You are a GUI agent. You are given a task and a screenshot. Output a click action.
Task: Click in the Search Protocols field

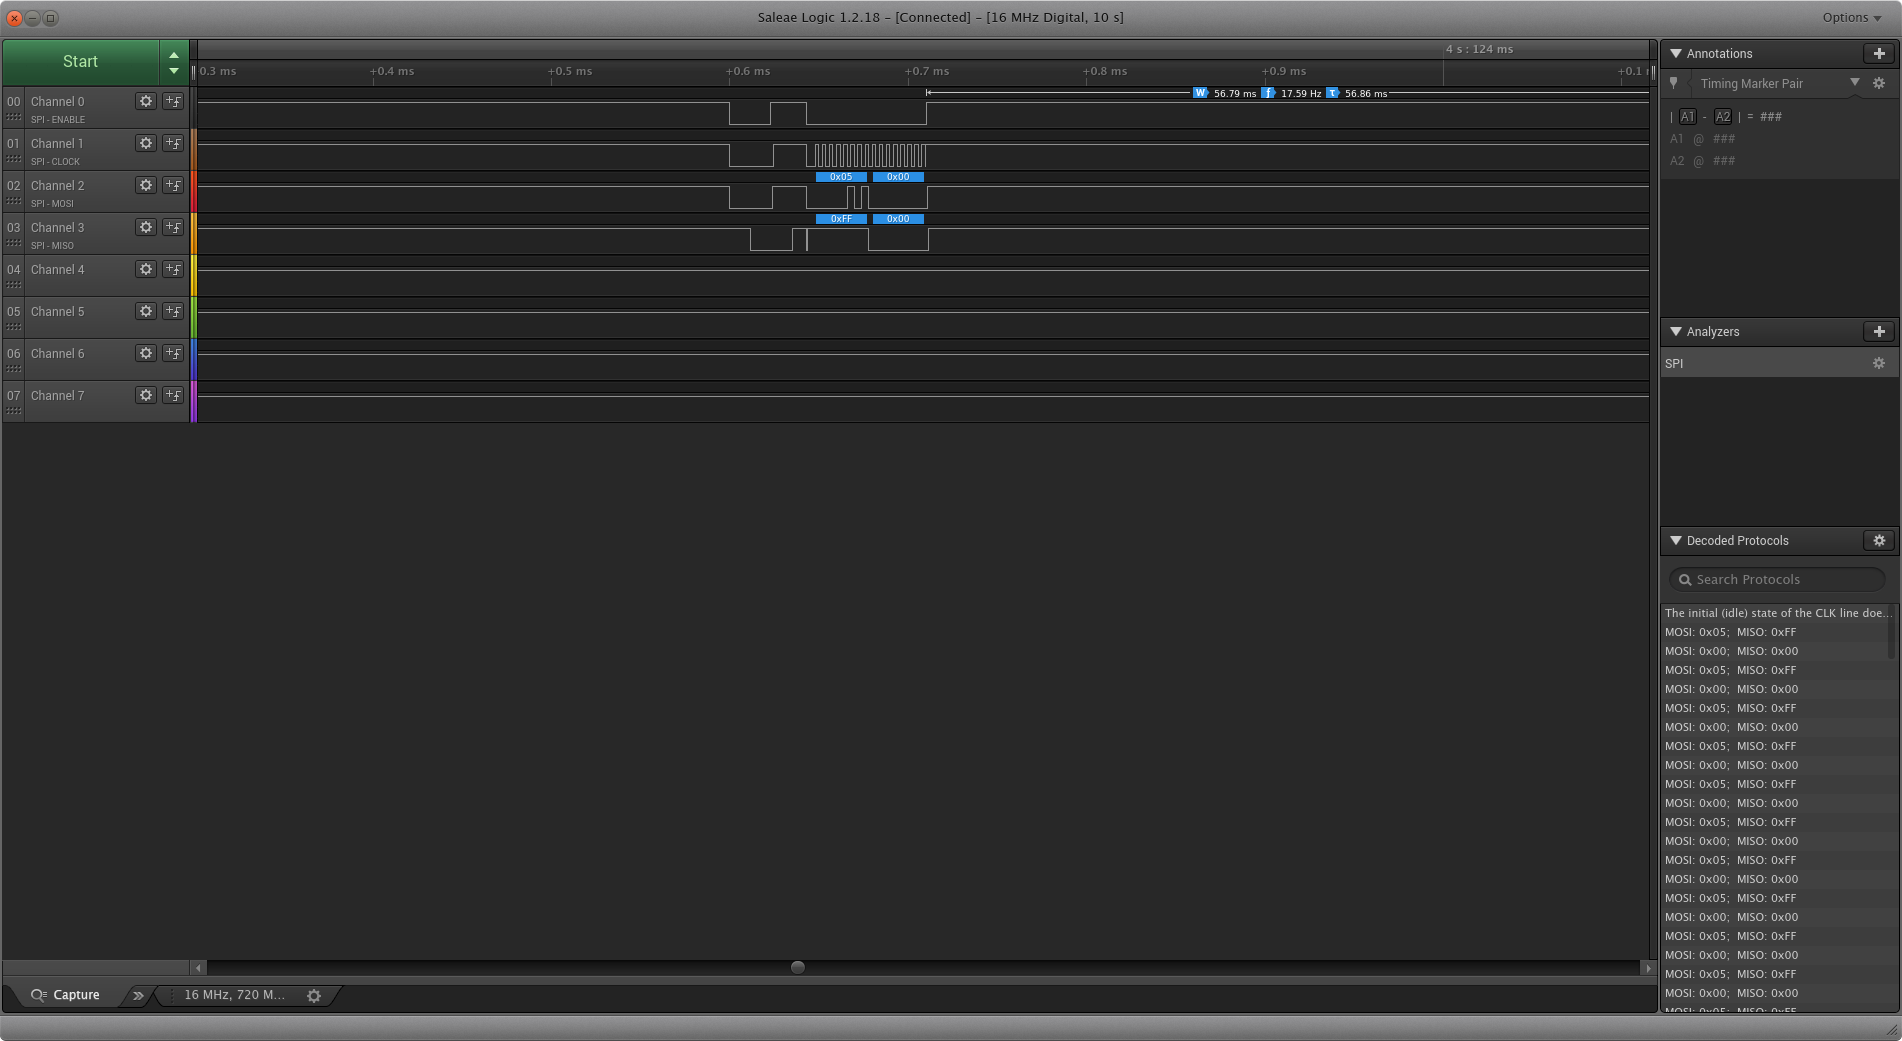click(x=1777, y=579)
